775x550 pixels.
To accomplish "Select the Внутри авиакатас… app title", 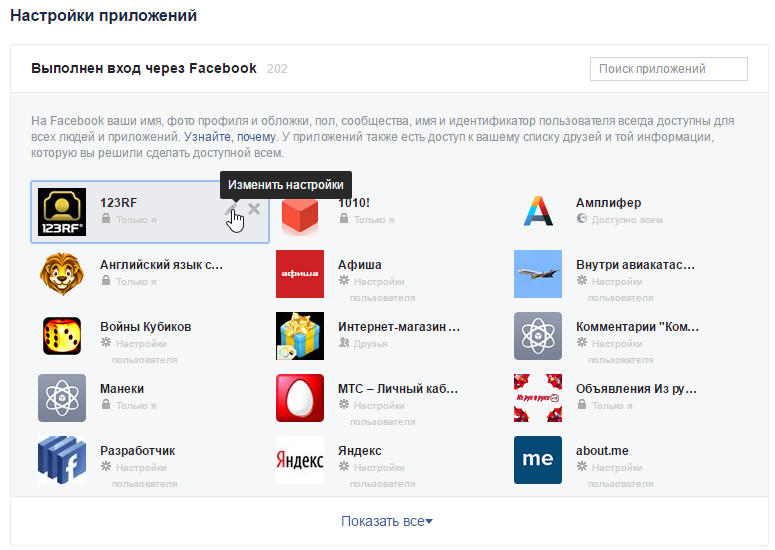I will tap(636, 265).
